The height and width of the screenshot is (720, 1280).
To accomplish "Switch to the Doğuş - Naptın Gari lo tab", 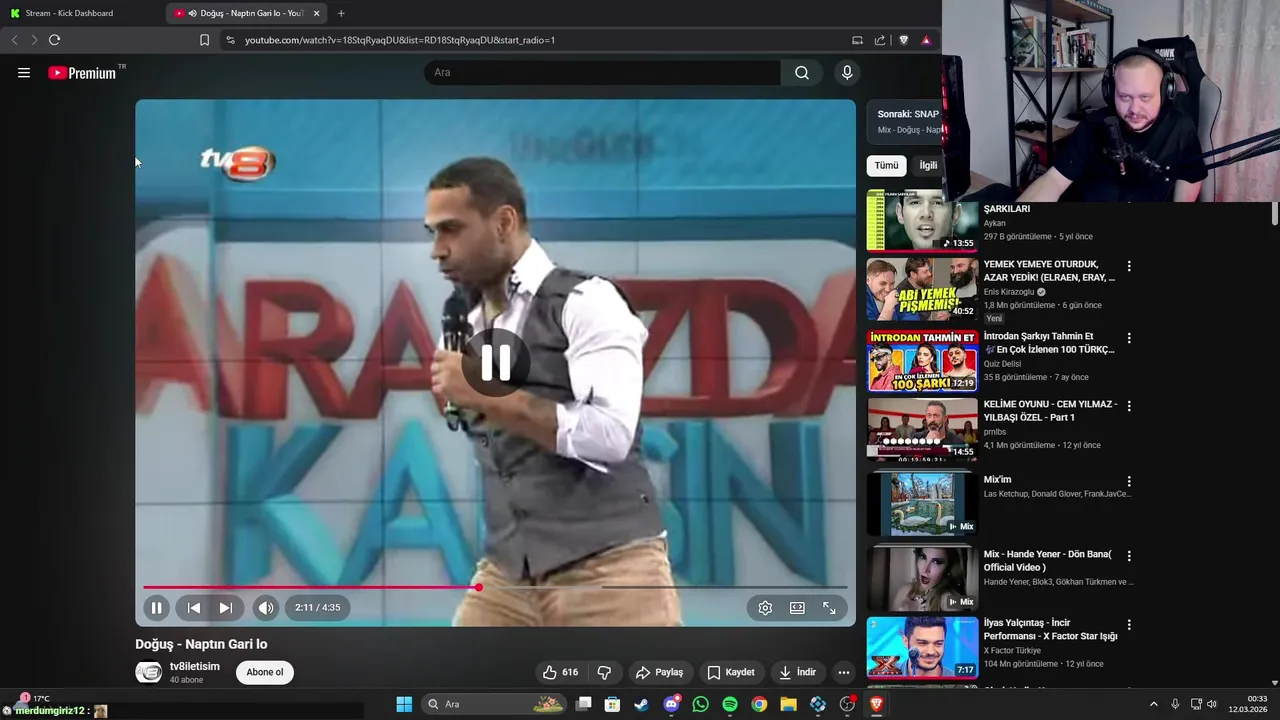I will click(x=246, y=13).
